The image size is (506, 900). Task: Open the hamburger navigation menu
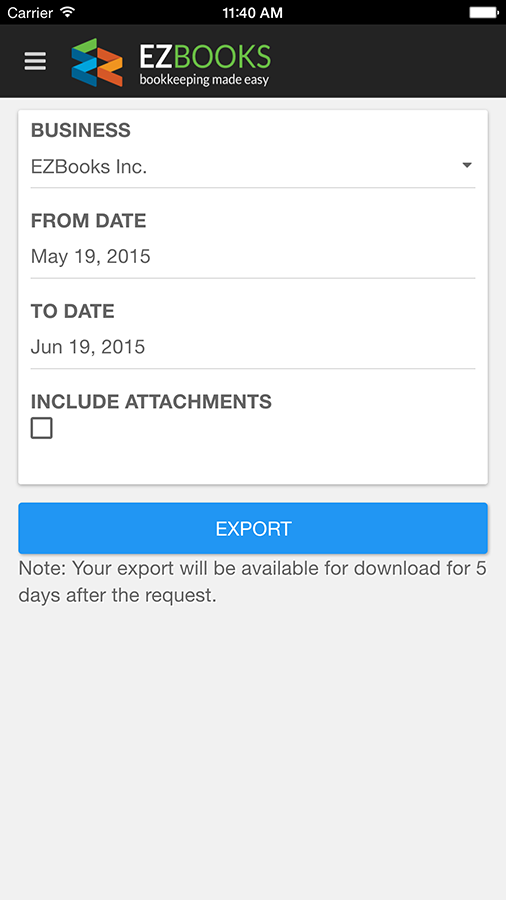point(35,61)
